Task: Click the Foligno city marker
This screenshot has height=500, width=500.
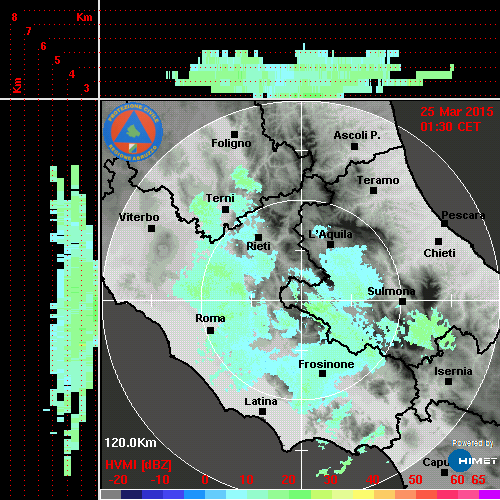Action: [234, 134]
